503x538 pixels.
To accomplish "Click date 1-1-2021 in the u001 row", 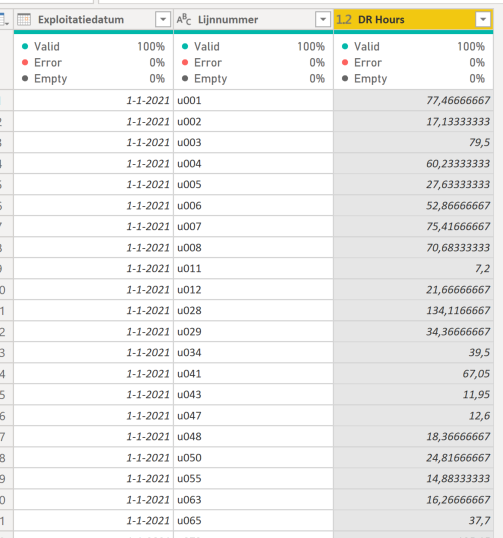I will [93, 101].
